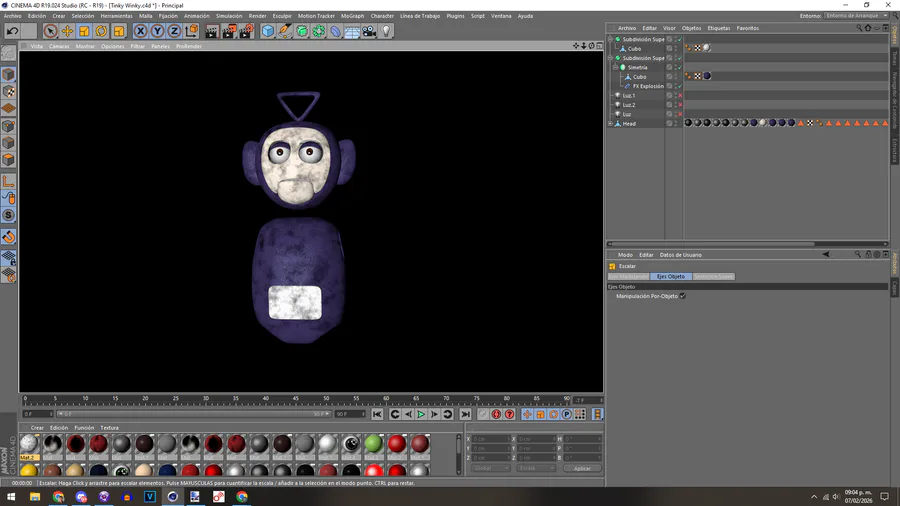The image size is (900, 506).
Task: Toggle Y axis lock
Action: pos(157,31)
